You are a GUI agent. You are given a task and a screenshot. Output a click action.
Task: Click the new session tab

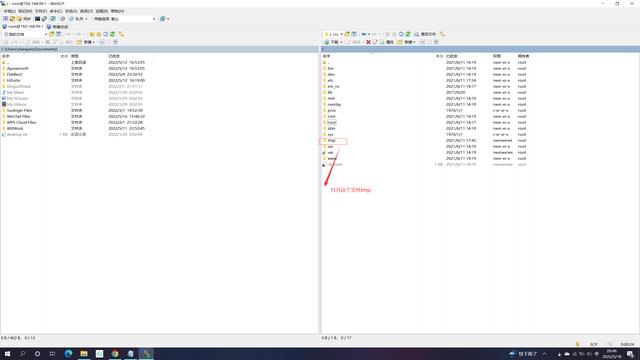(x=58, y=27)
